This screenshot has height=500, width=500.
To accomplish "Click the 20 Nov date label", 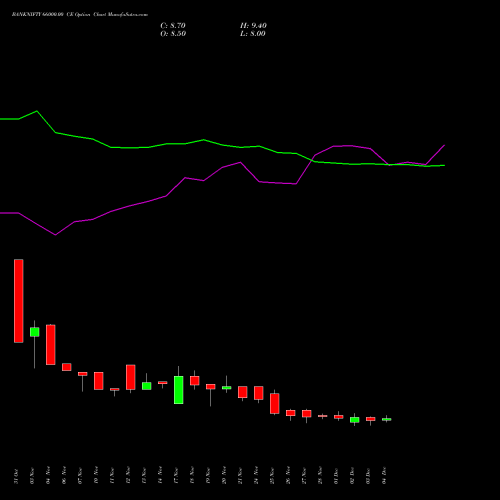I will tap(224, 476).
